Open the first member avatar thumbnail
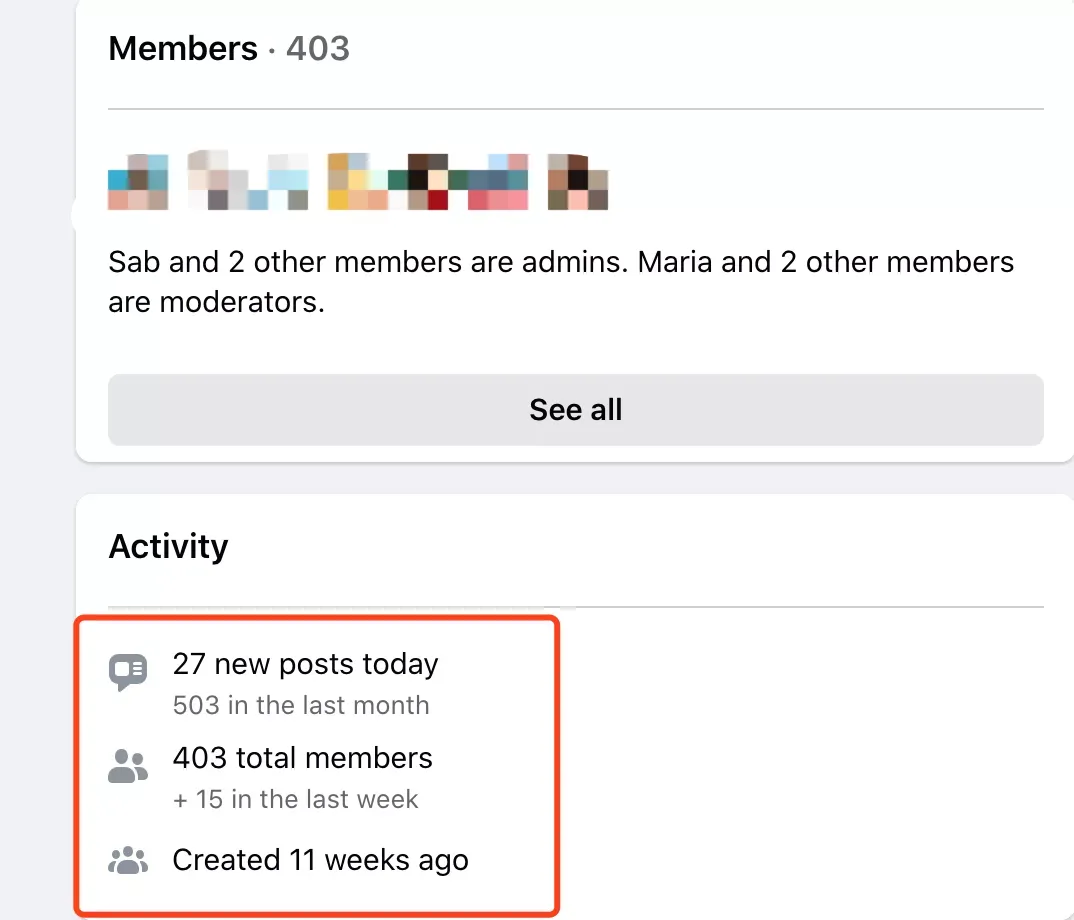Image resolution: width=1074 pixels, height=920 pixels. coord(138,182)
